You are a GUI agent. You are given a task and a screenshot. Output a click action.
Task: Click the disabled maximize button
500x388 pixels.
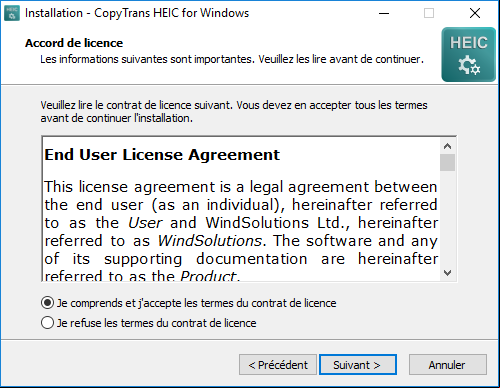coord(429,13)
